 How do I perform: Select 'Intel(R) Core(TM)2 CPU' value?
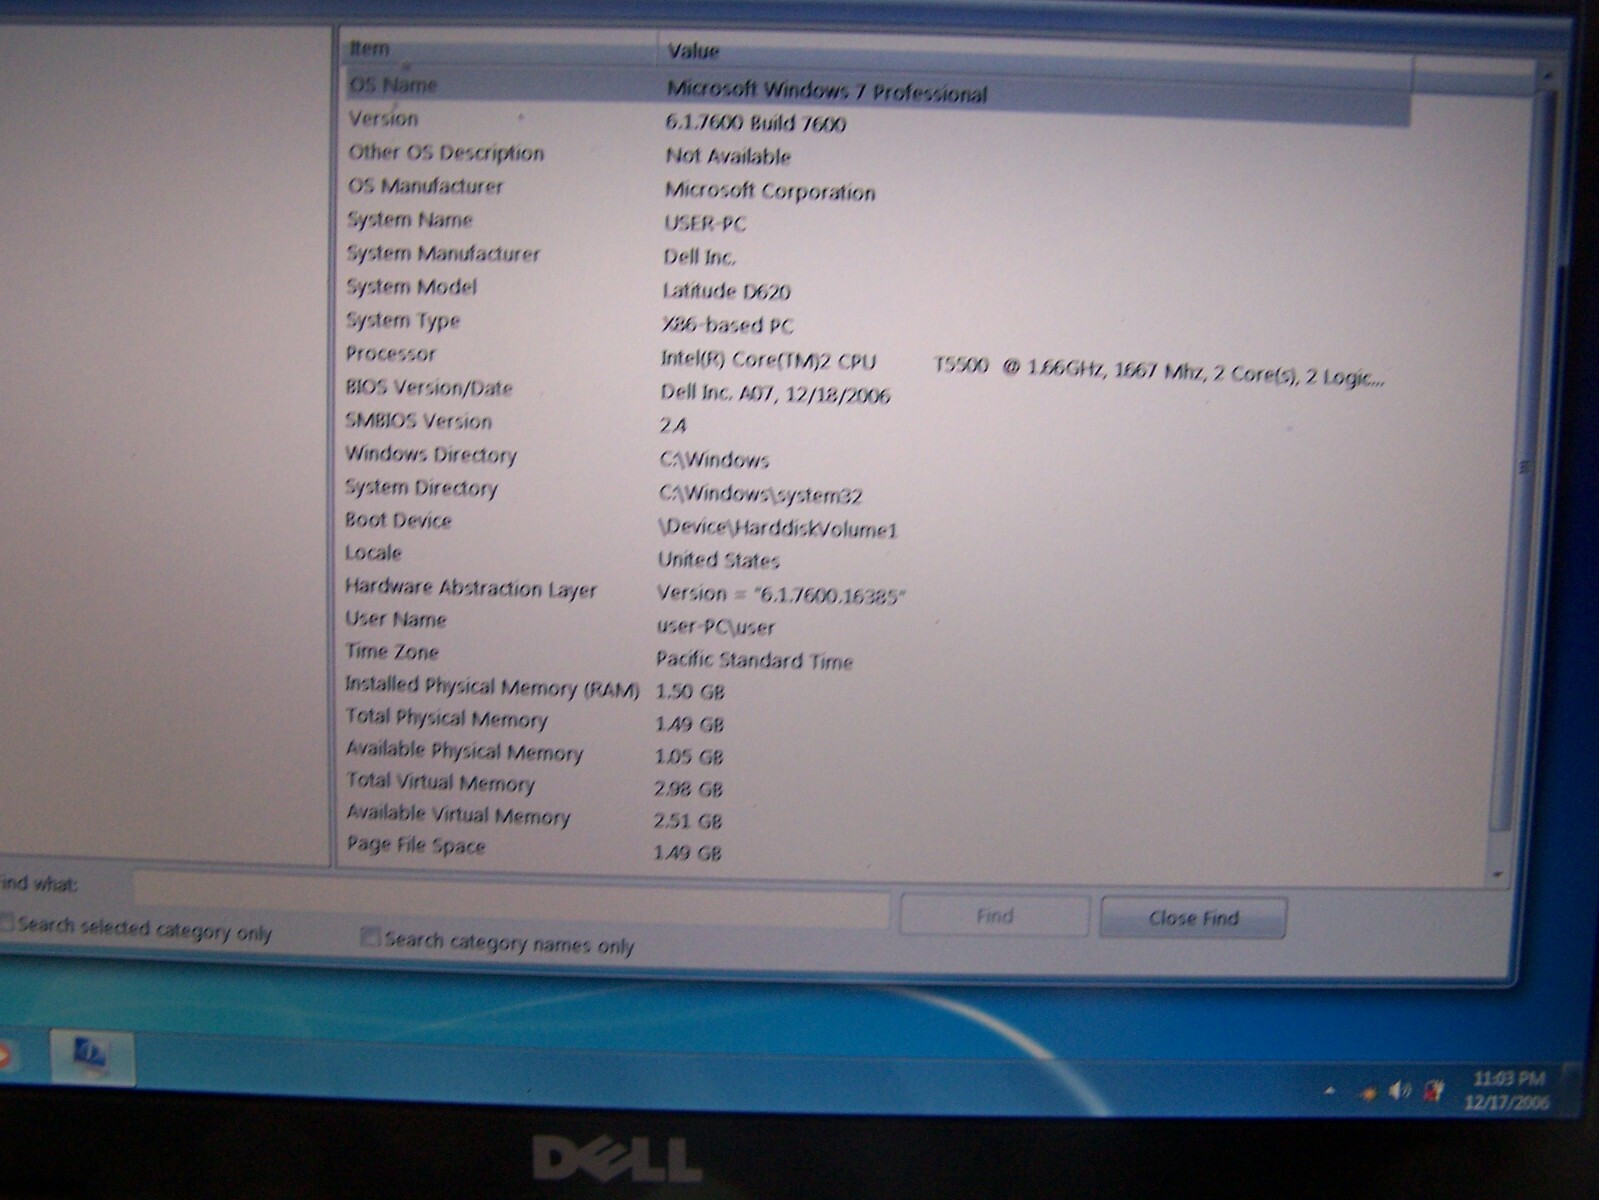pos(768,360)
